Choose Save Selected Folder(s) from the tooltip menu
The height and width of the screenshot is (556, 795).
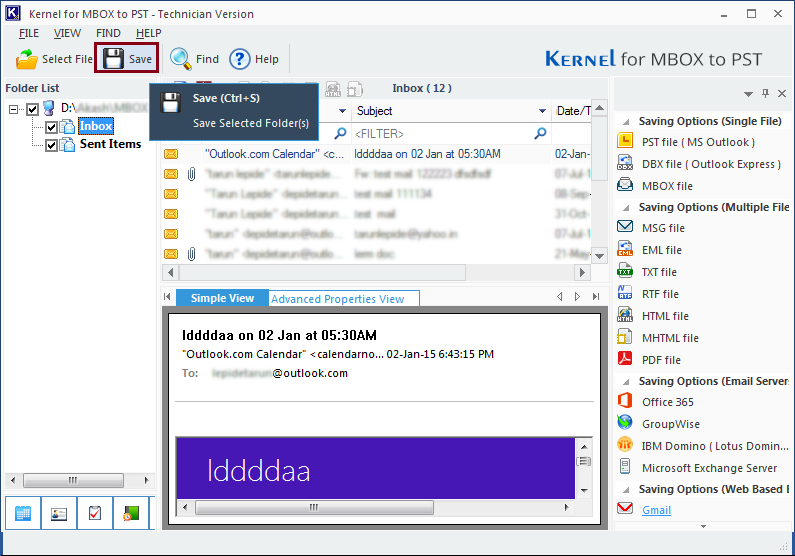click(250, 123)
